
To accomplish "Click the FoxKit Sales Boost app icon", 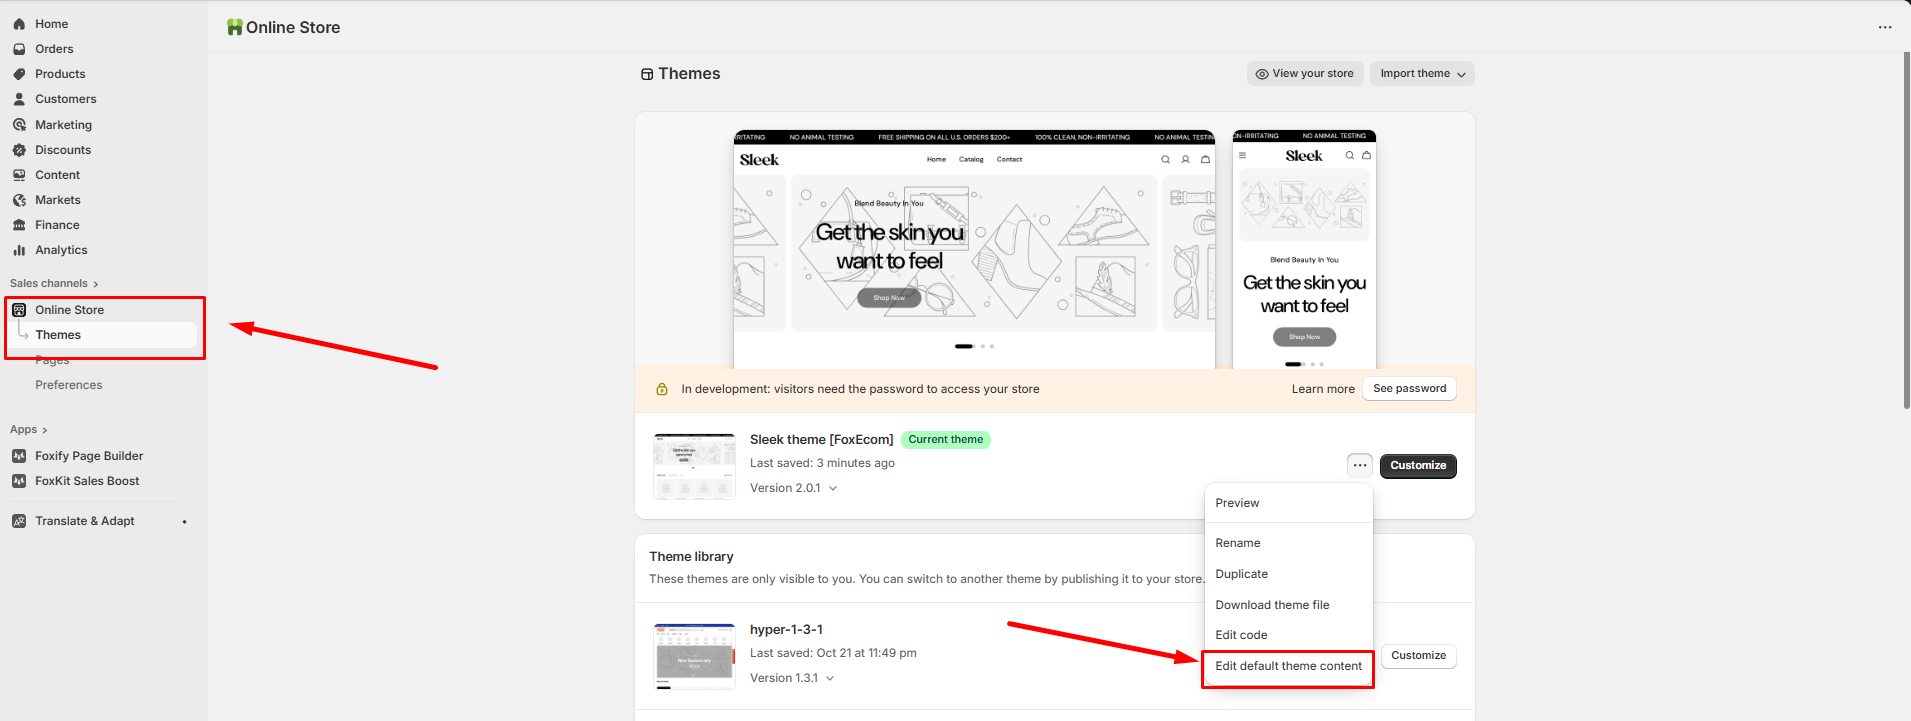I will click(19, 481).
